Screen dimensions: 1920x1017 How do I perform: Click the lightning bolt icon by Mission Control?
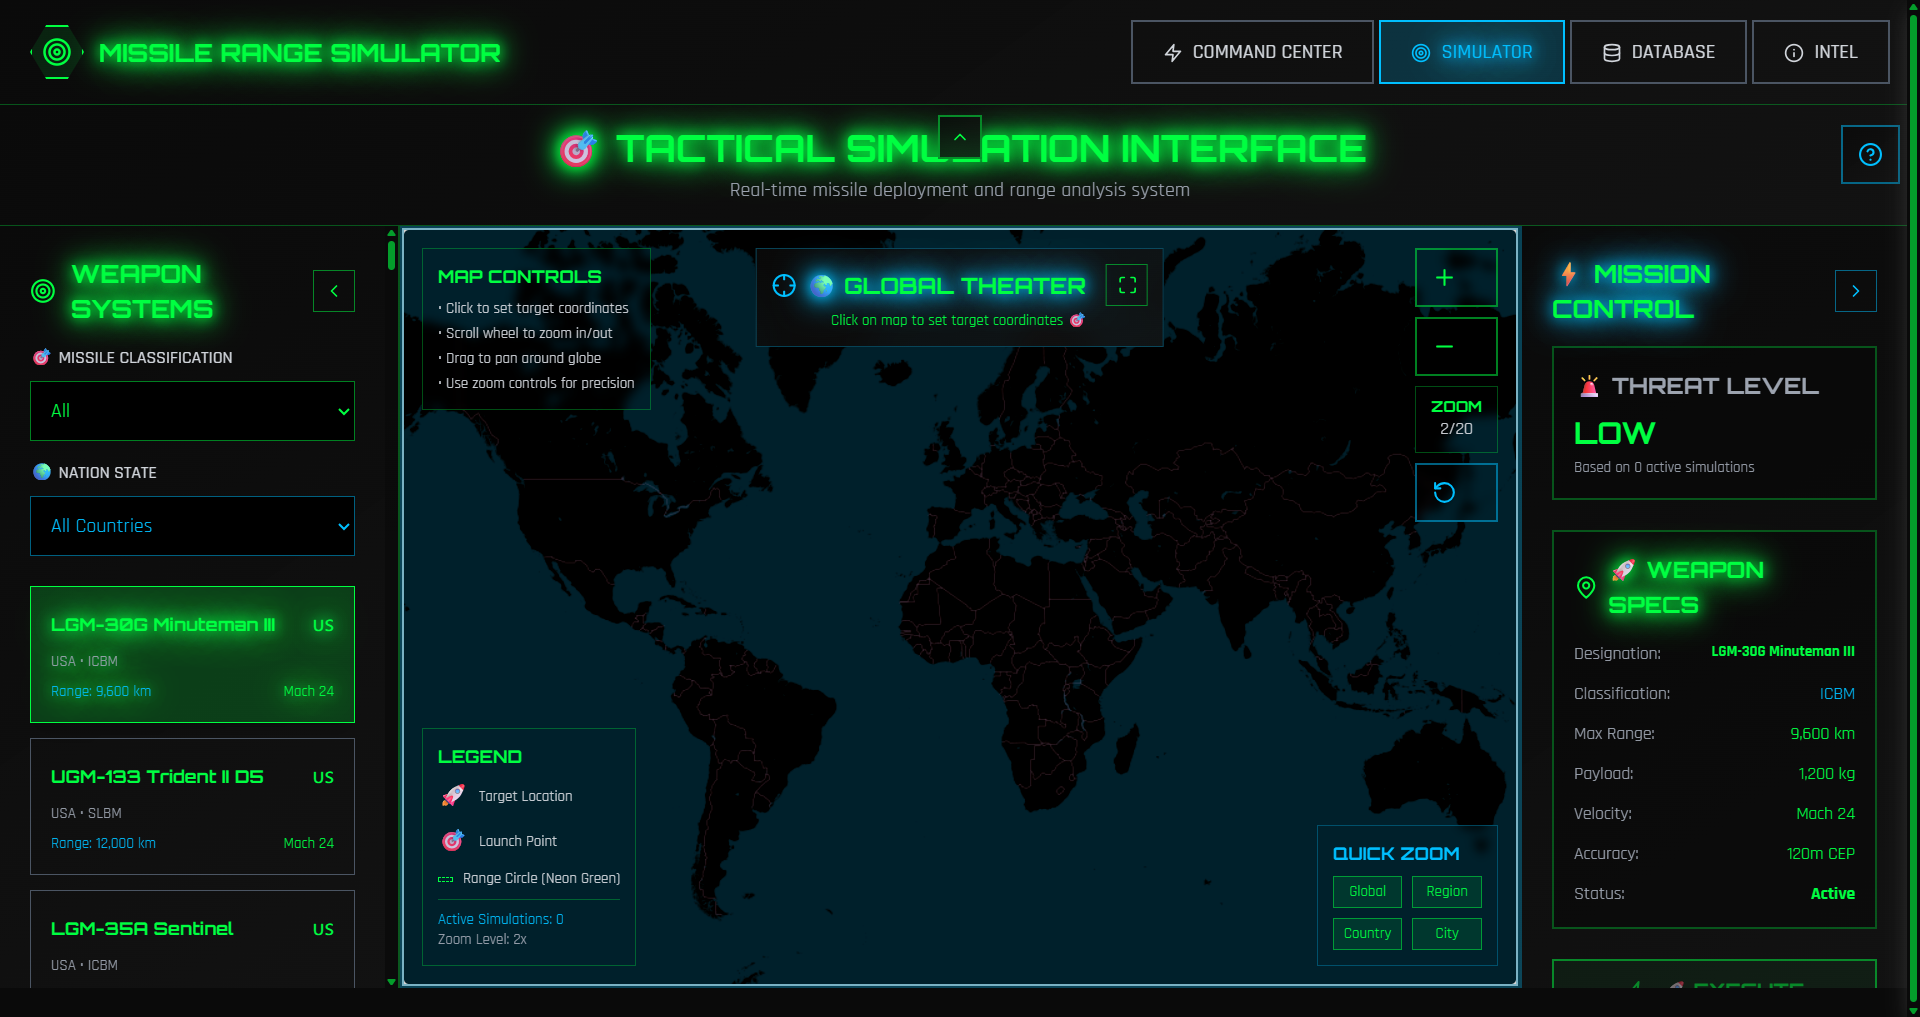pos(1569,274)
